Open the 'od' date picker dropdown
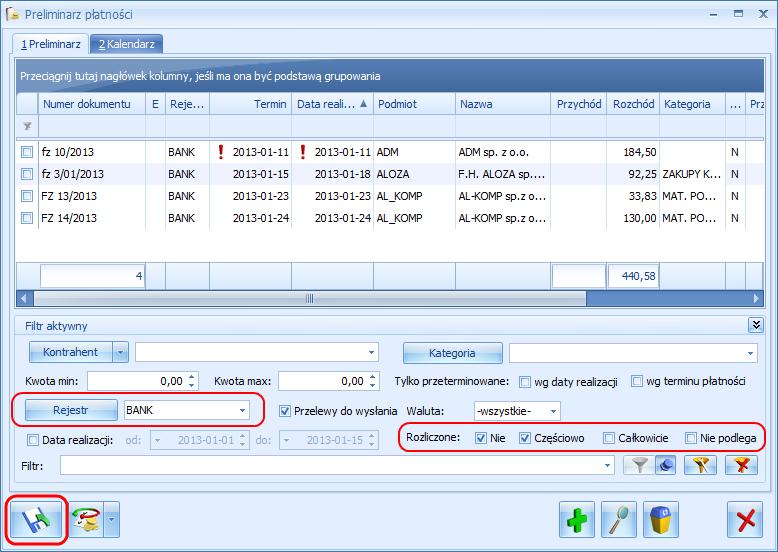Screen dimensions: 778x552 click(x=158, y=440)
